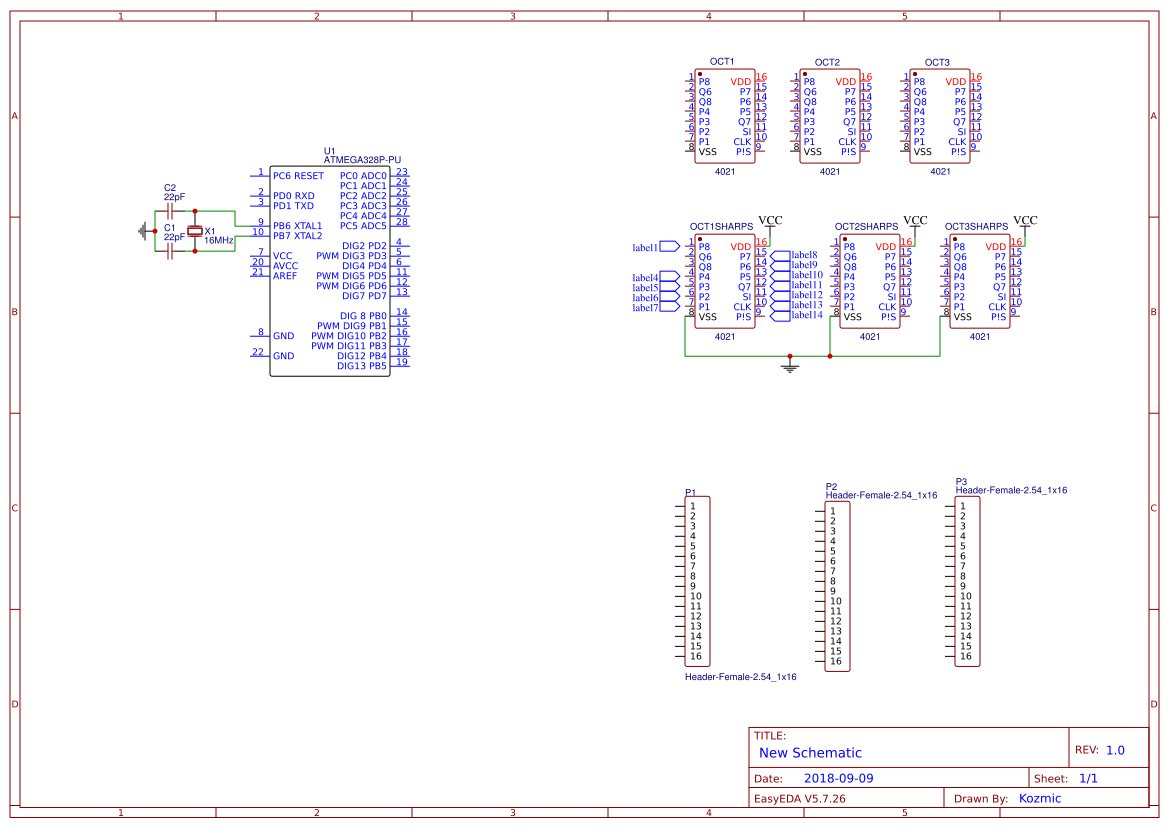The width and height of the screenshot is (1169, 828).
Task: Select the "OCT1SHARPS" designator label
Action: click(x=721, y=227)
